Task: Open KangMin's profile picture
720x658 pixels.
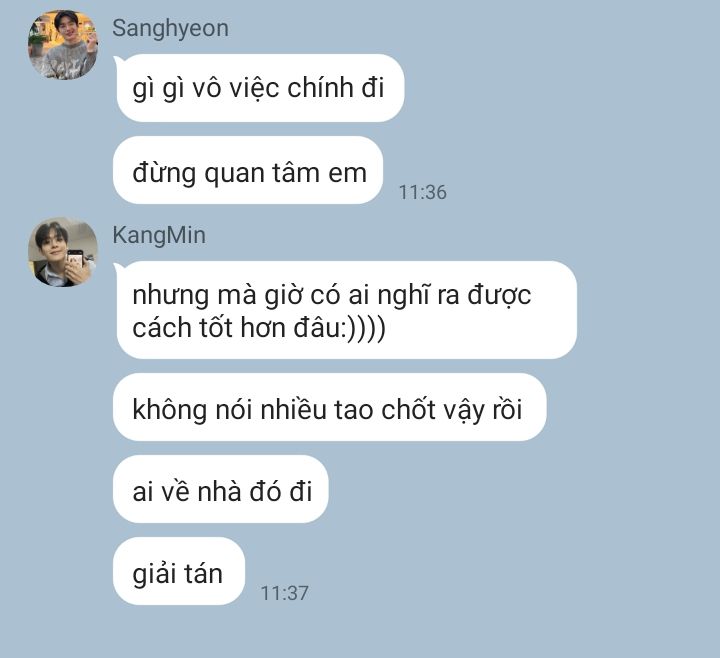Action: pos(63,252)
